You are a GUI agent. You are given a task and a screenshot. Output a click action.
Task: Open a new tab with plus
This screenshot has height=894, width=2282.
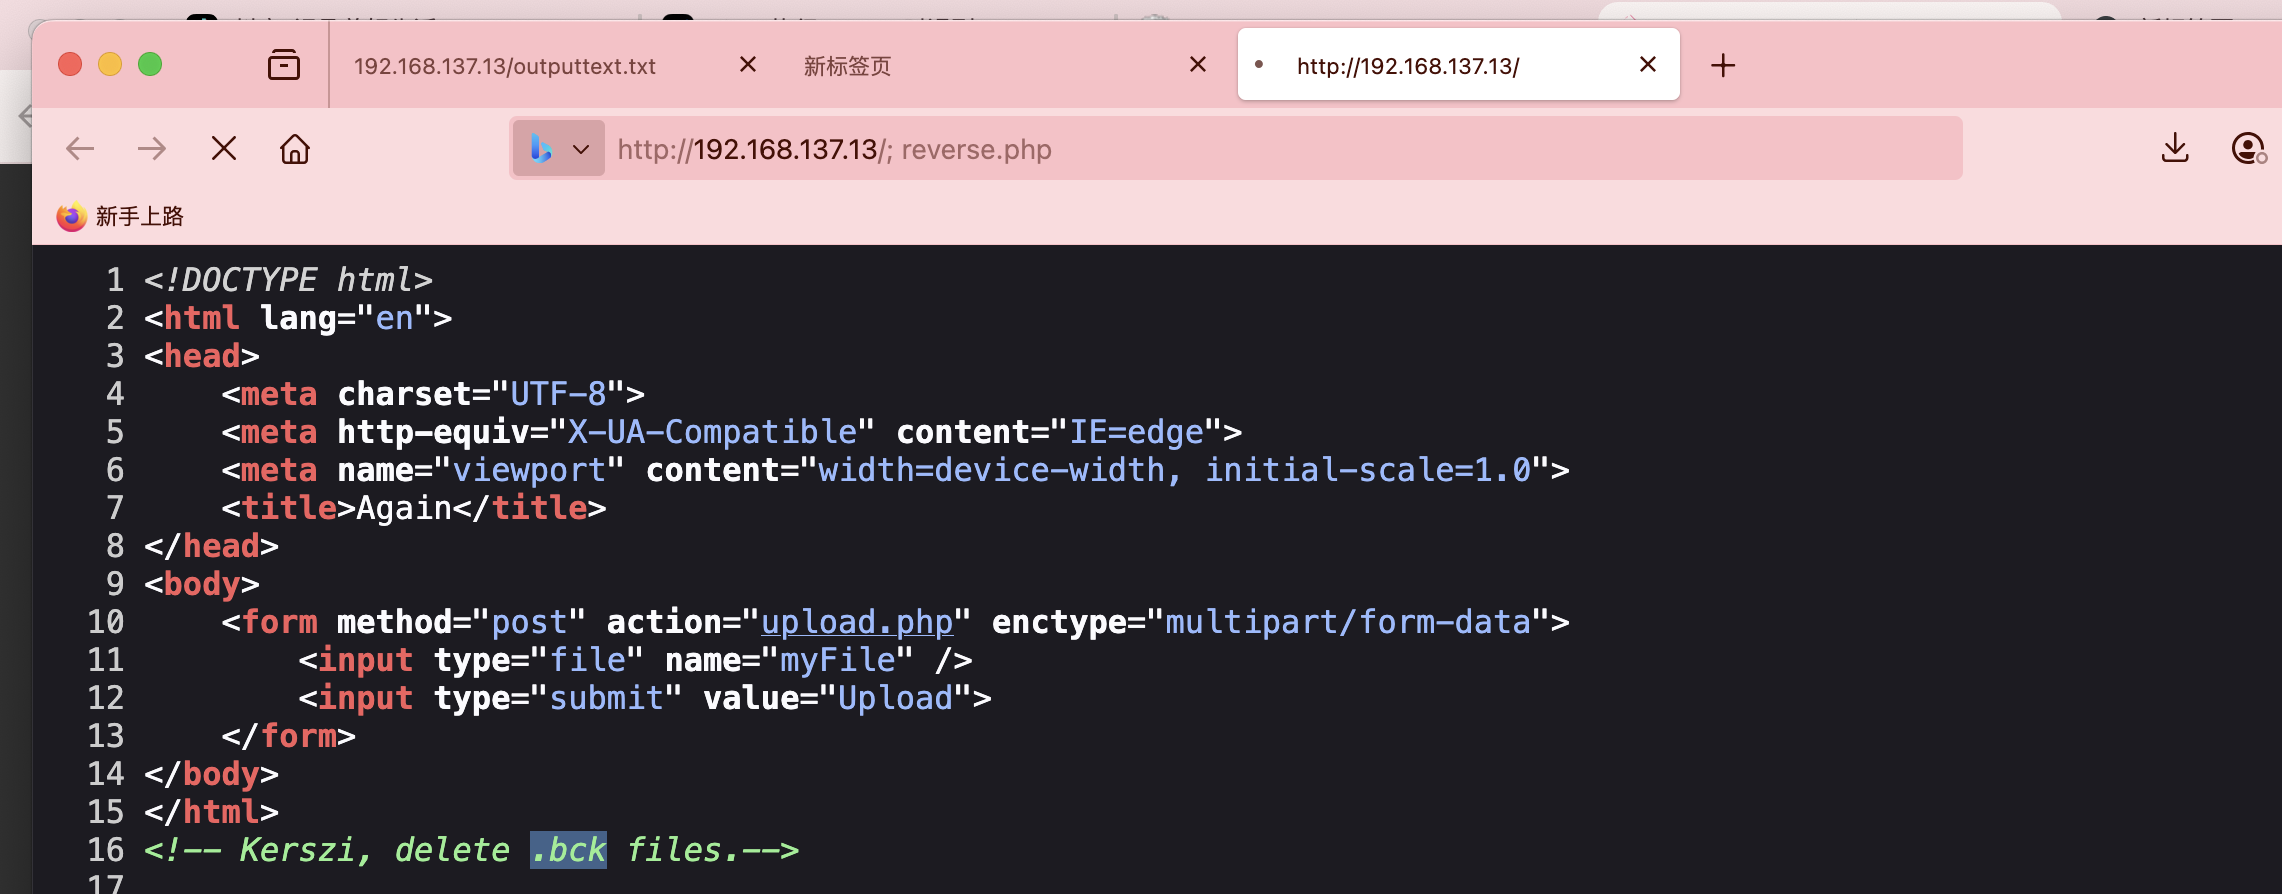point(1723,66)
